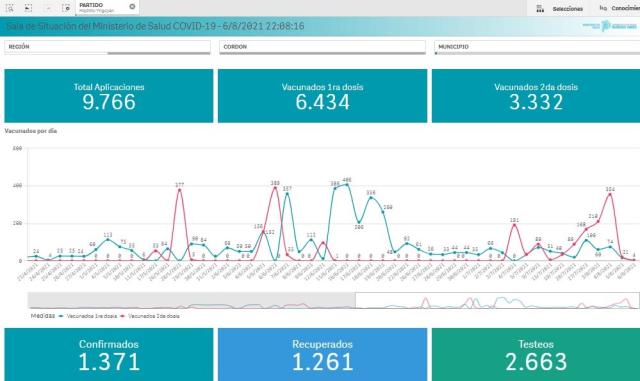Click the Conocimientos label
The width and height of the screenshot is (640, 381).
point(625,8)
